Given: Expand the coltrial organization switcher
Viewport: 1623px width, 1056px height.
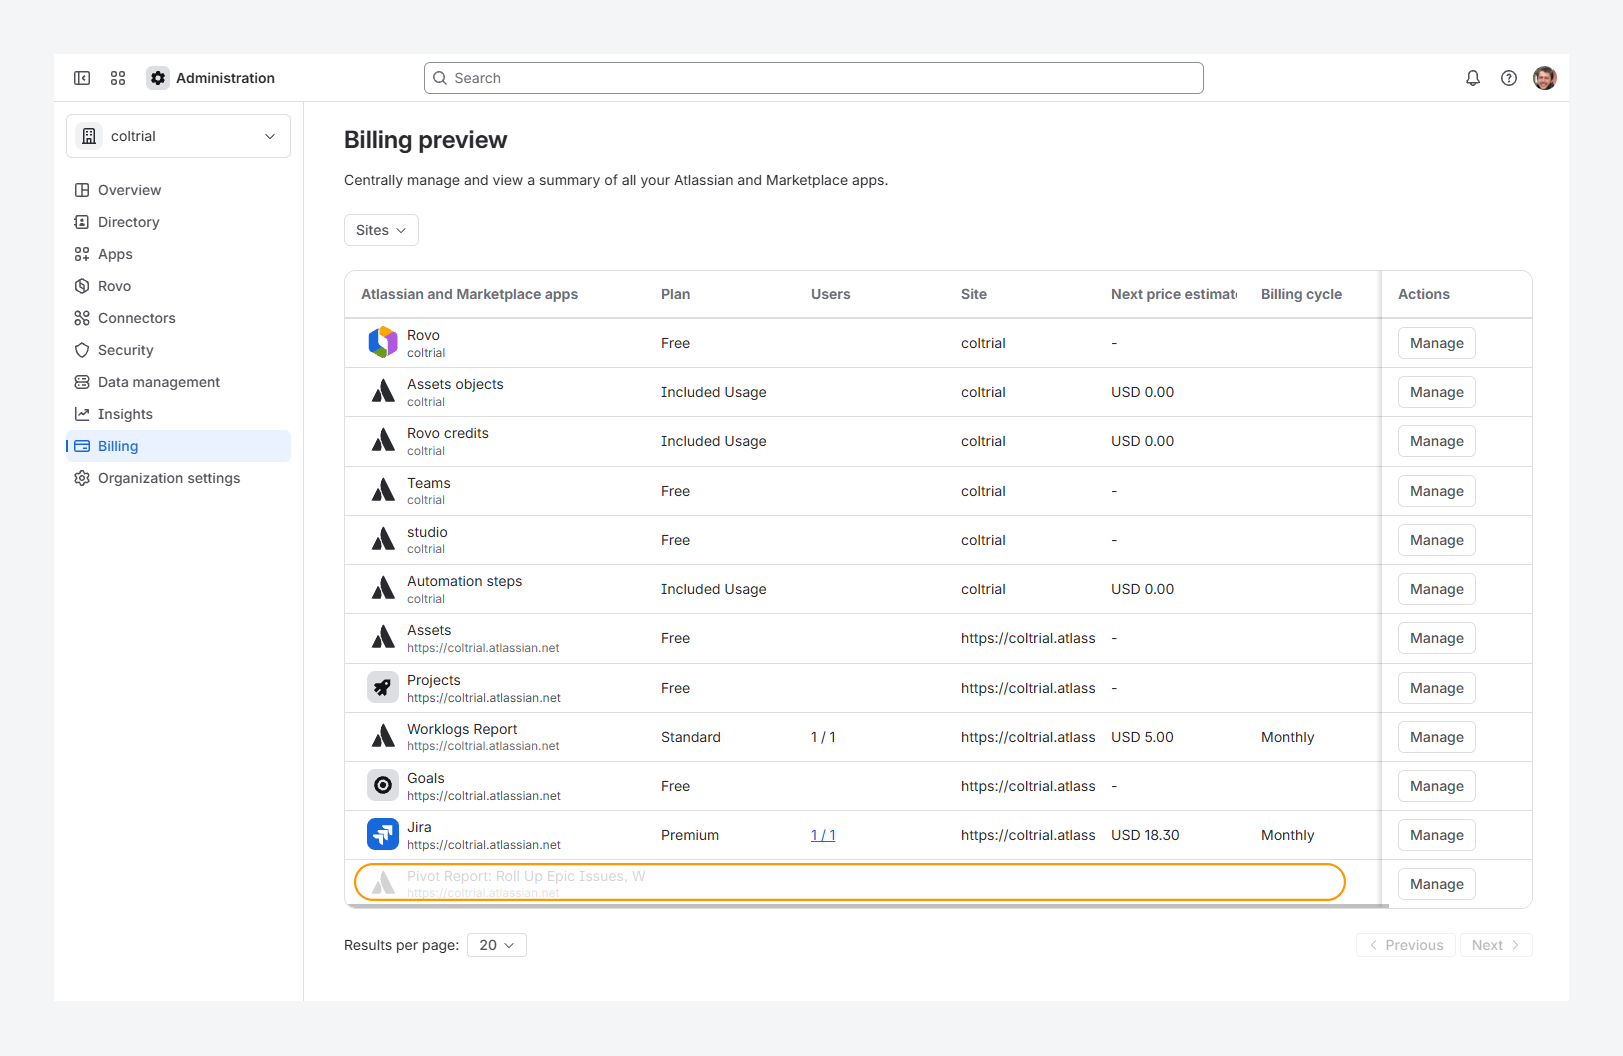Looking at the screenshot, I should [x=178, y=136].
